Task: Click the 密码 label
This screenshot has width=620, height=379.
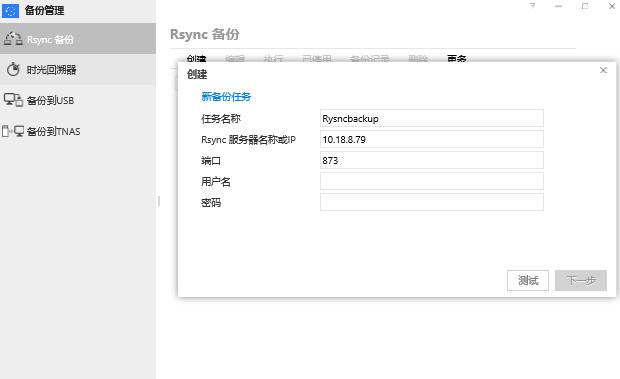Action: pos(211,202)
